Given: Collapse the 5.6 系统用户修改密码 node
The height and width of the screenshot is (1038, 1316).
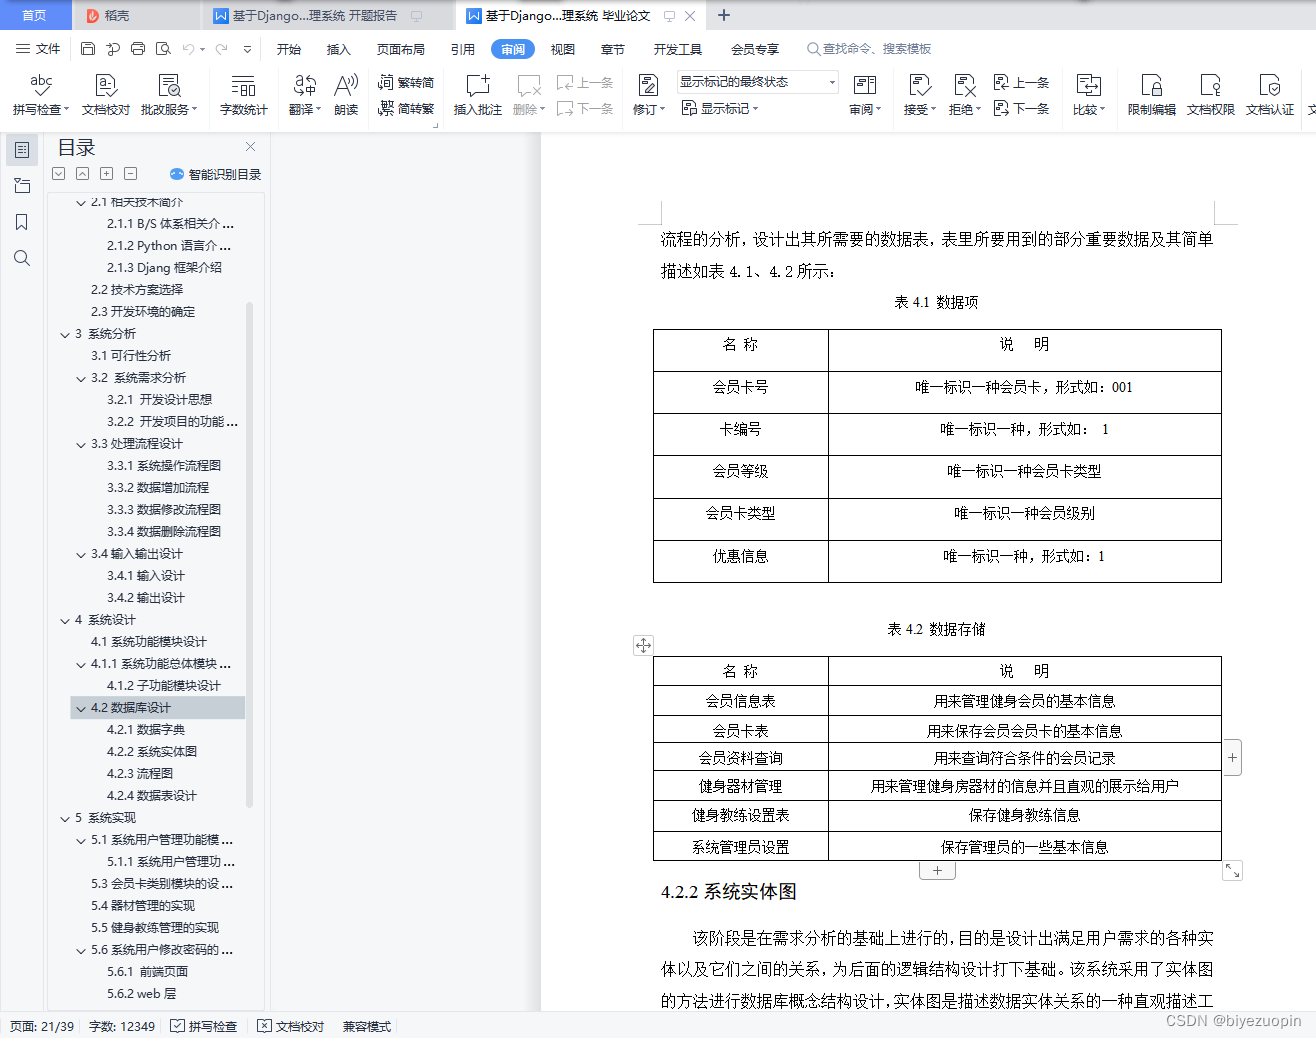Looking at the screenshot, I should click(81, 950).
